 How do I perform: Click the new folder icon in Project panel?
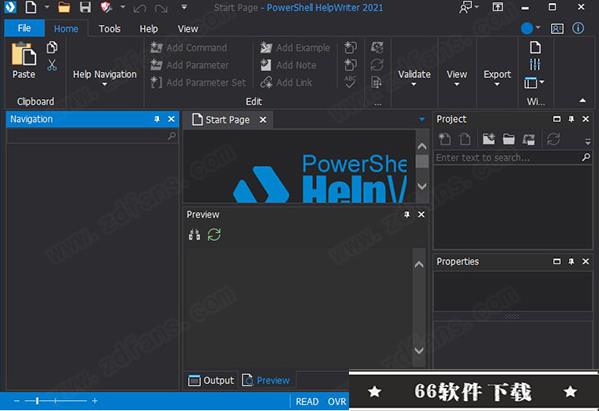[489, 139]
